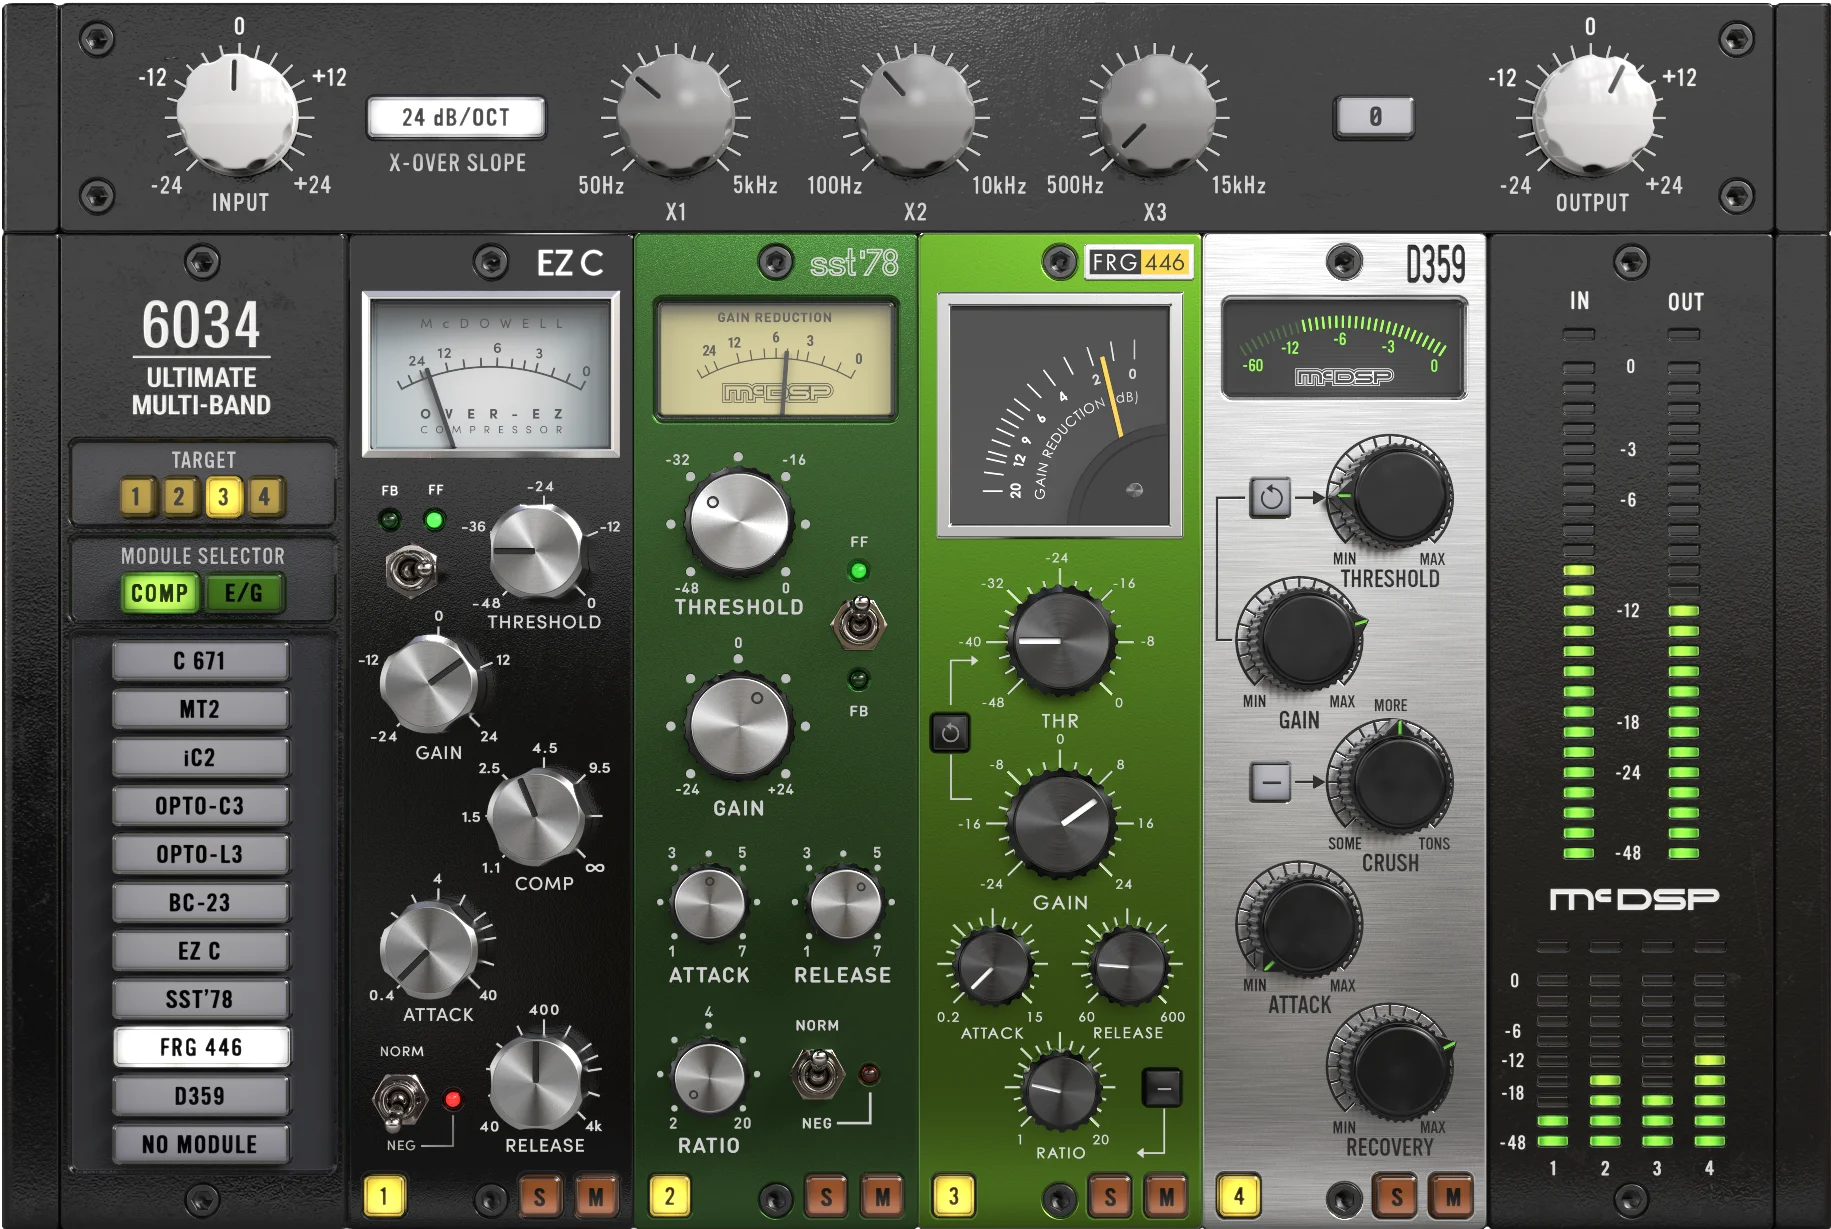Click the X2 crossover frequency knob

click(x=915, y=113)
